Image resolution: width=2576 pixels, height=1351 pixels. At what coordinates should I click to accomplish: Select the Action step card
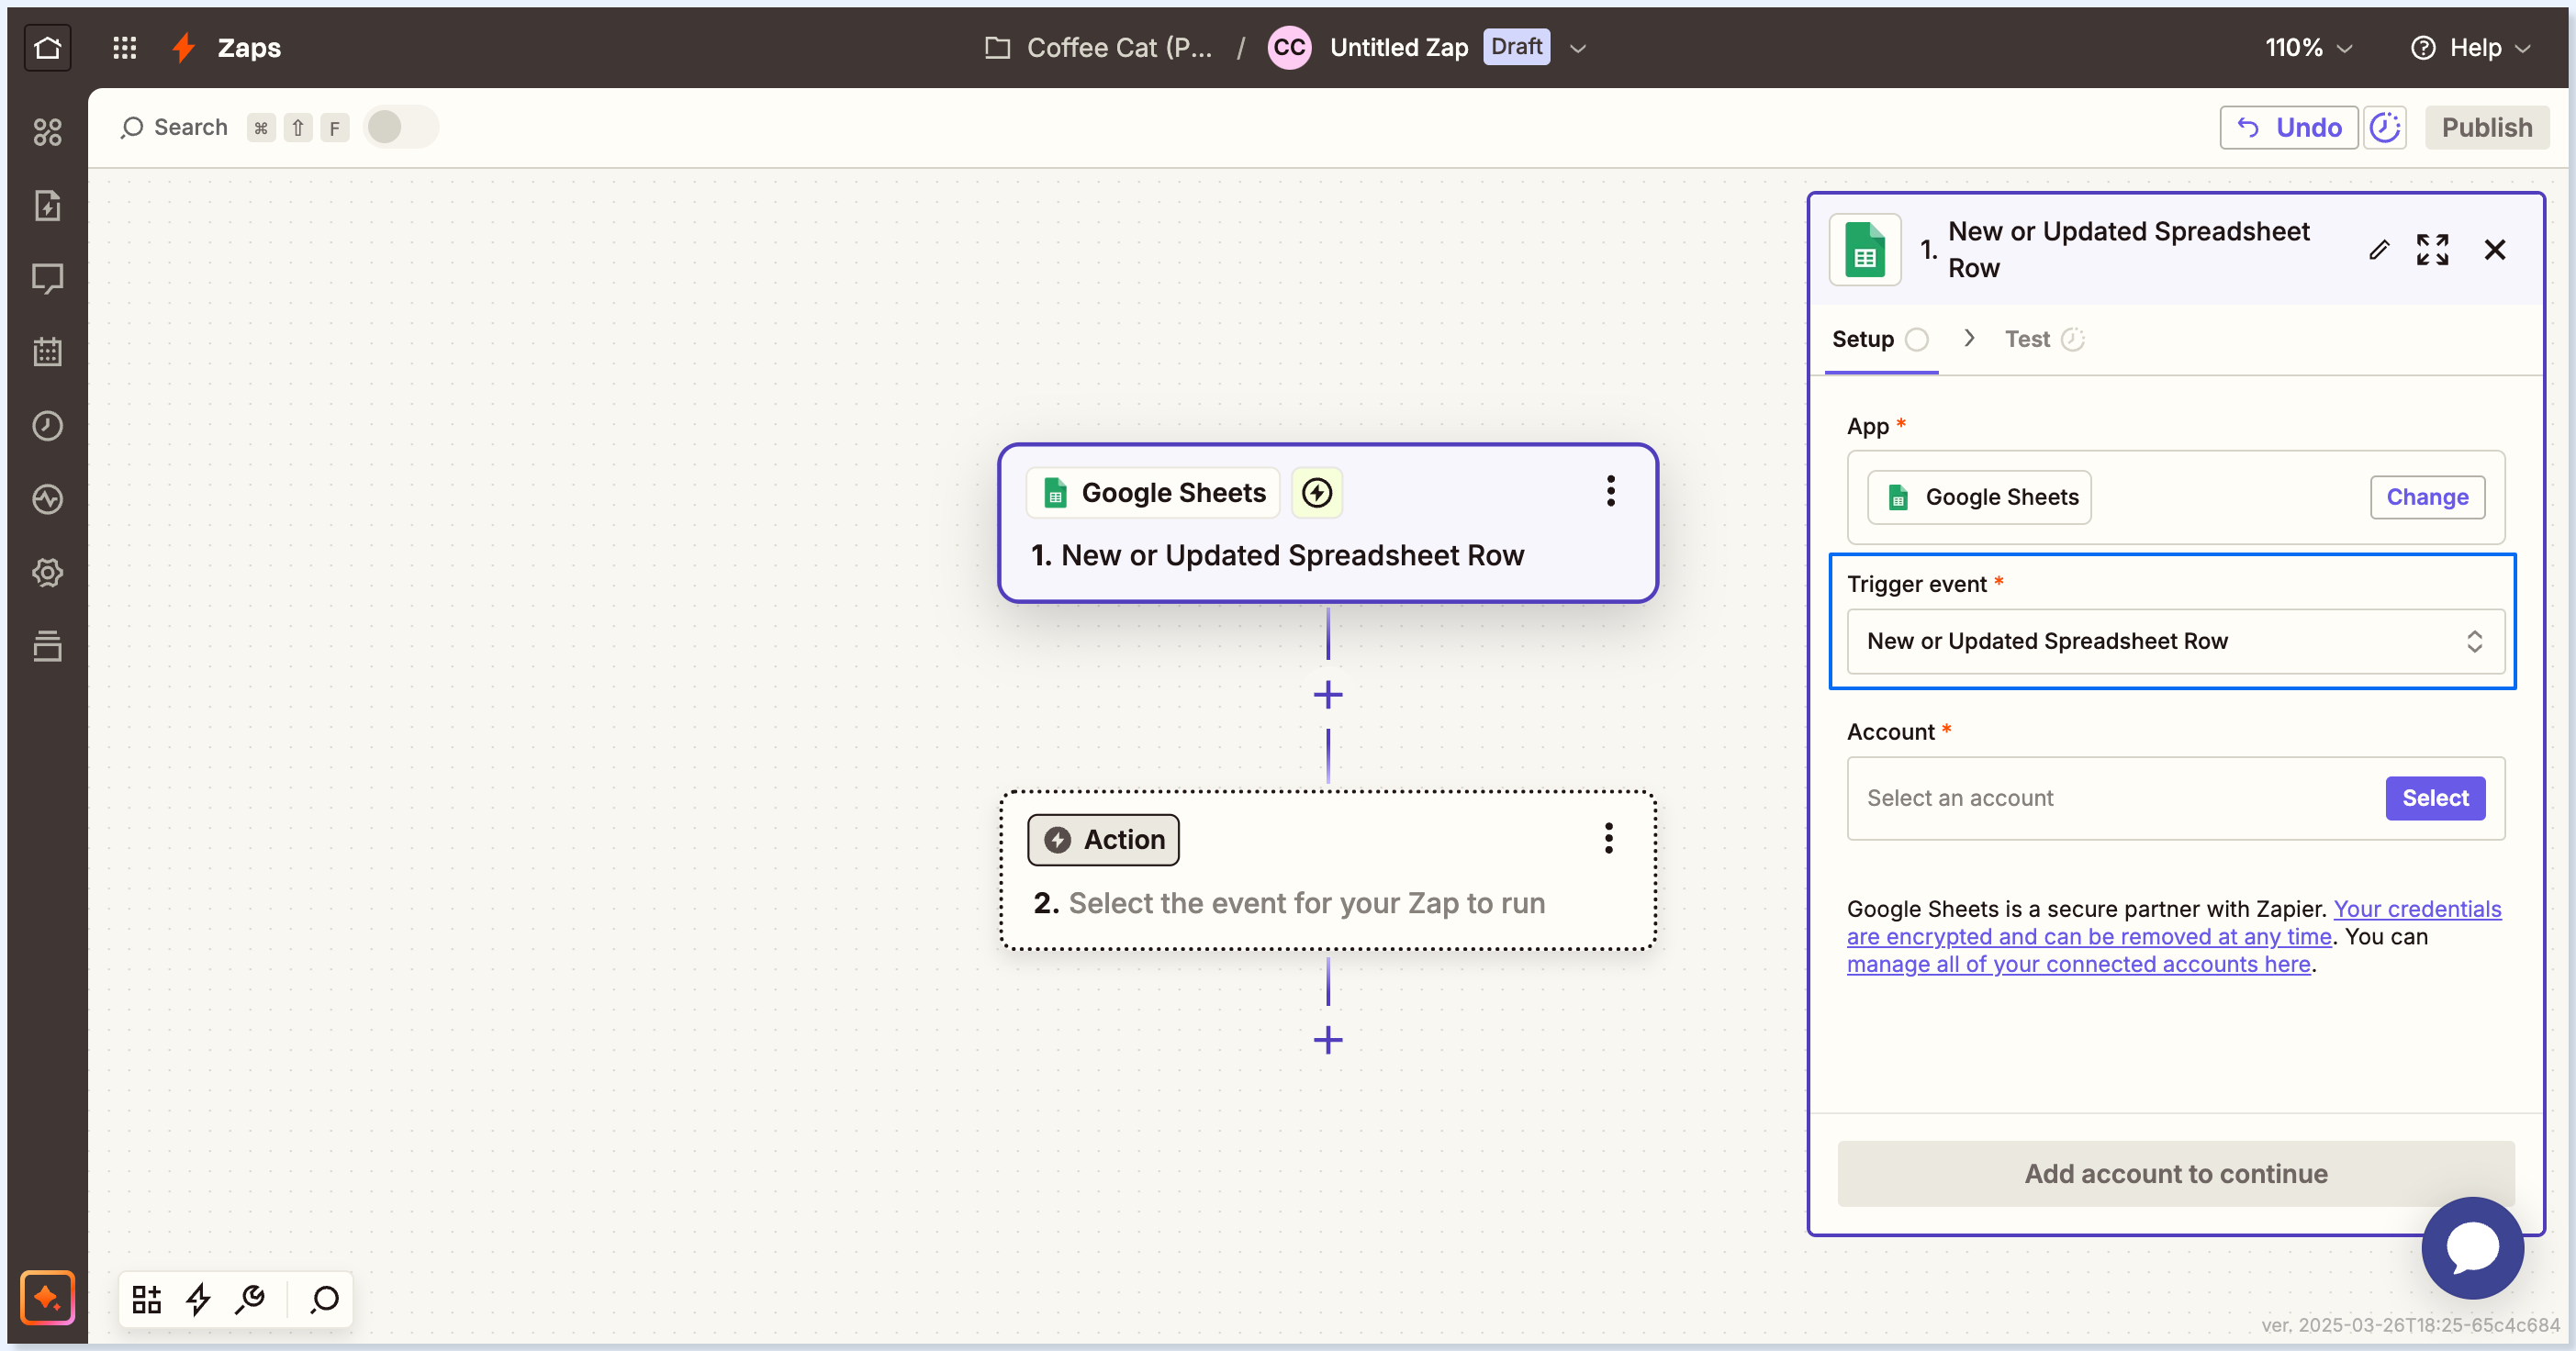pos(1327,870)
